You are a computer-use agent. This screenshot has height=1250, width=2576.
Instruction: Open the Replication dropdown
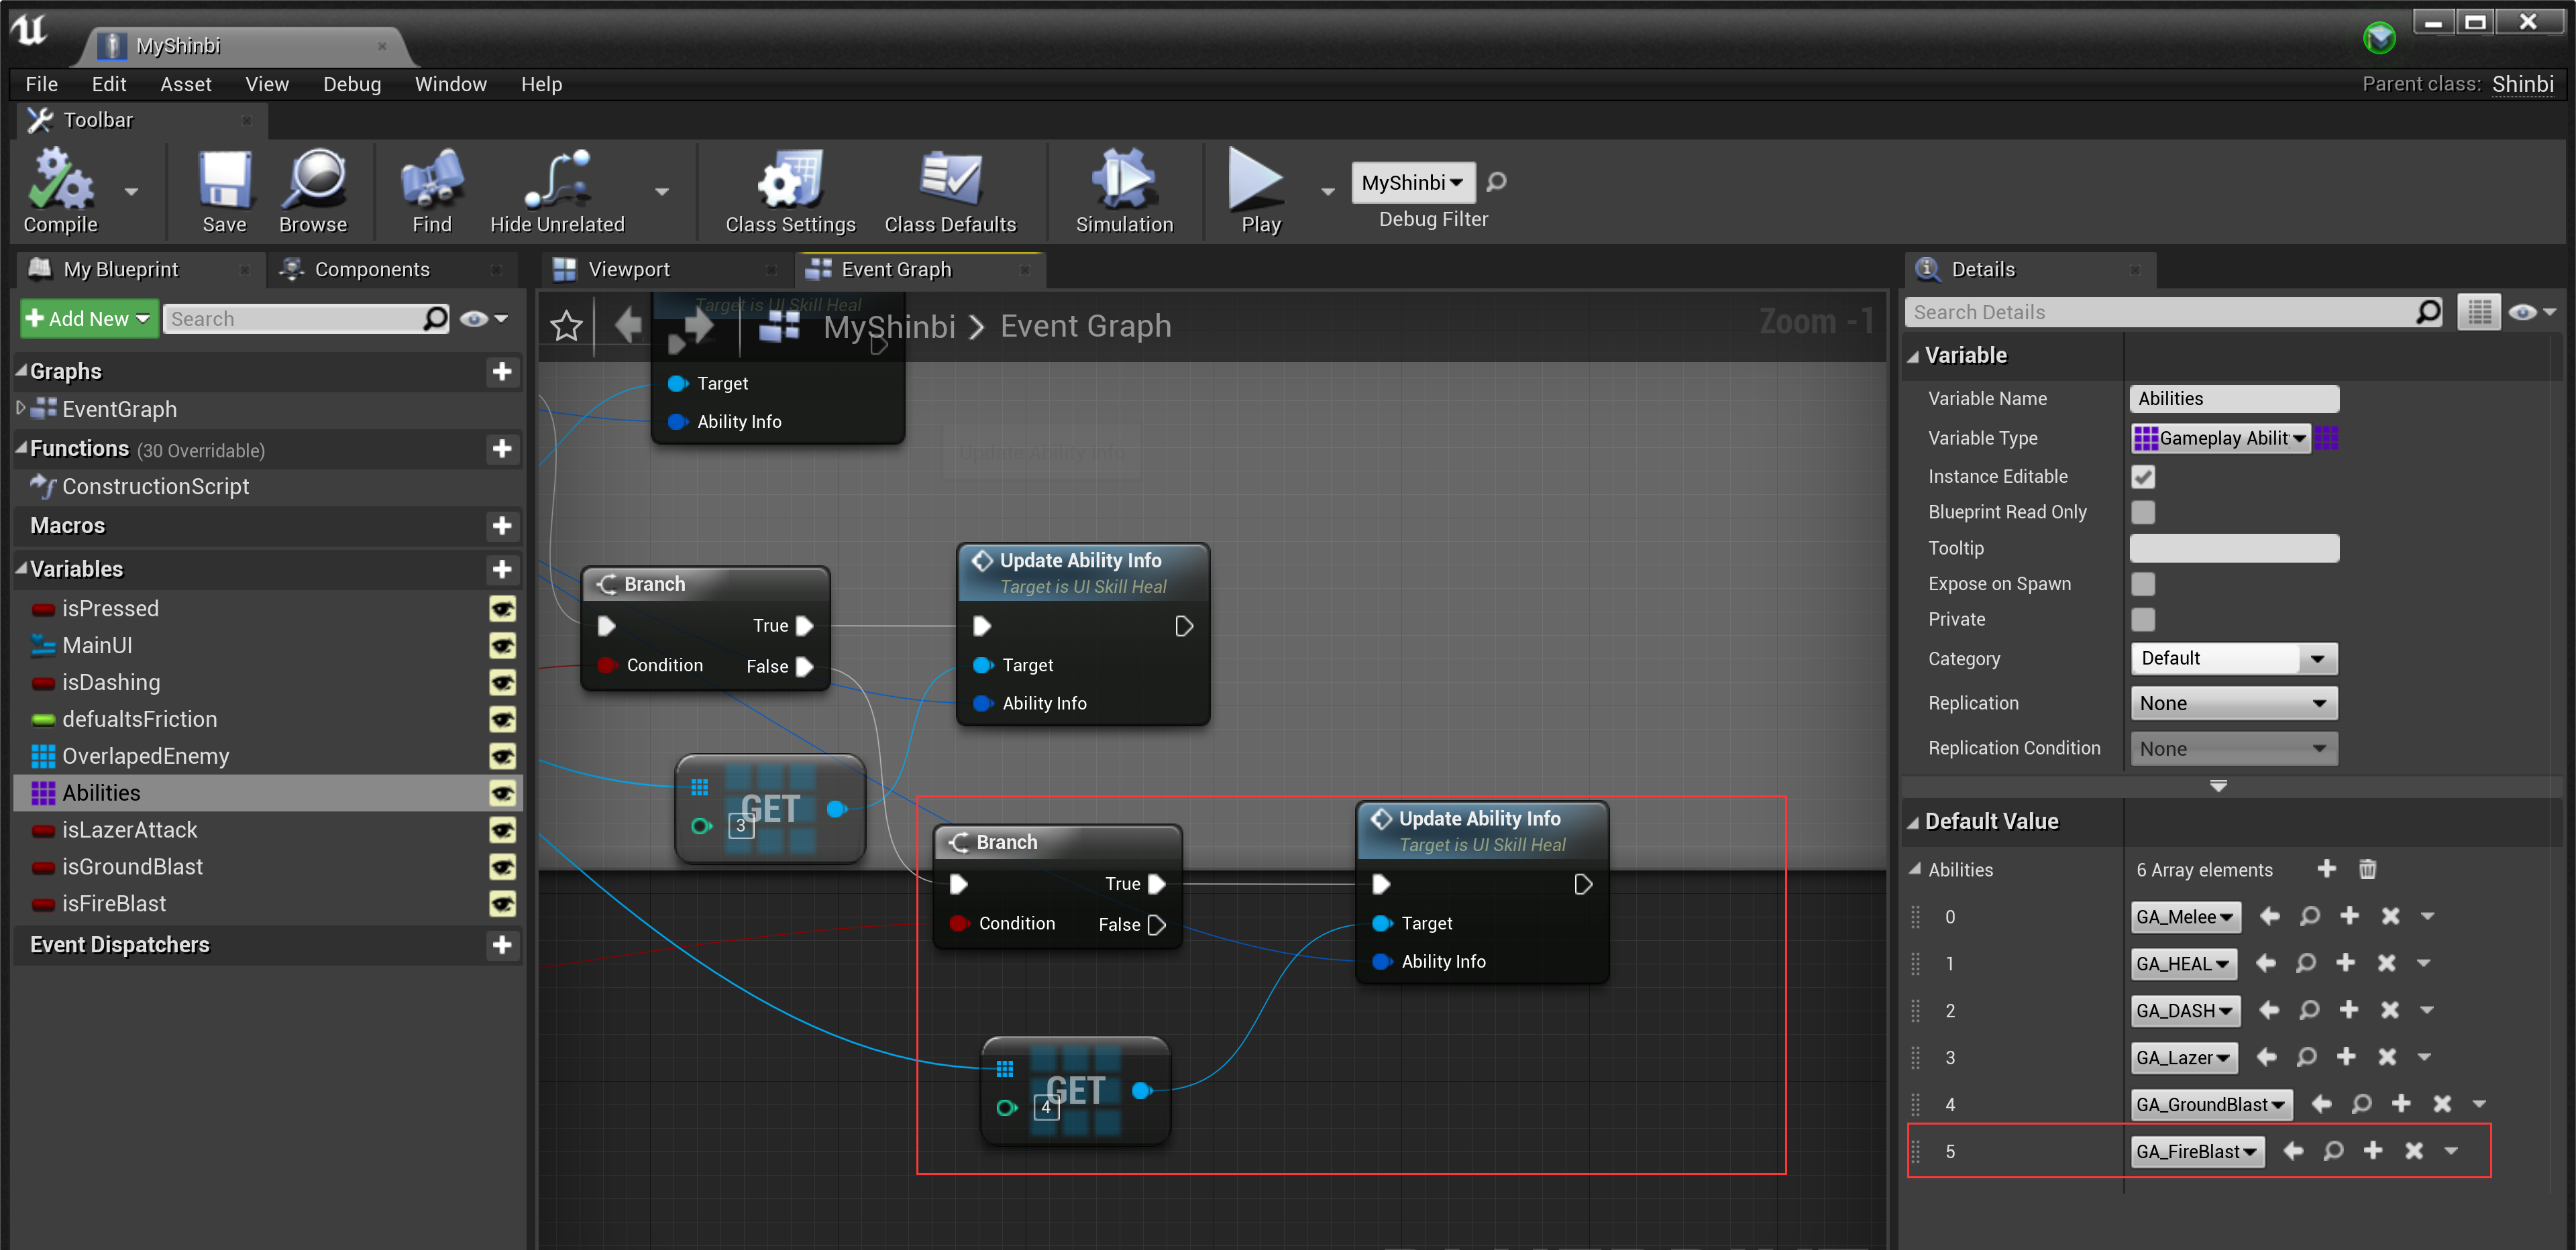(x=2234, y=703)
